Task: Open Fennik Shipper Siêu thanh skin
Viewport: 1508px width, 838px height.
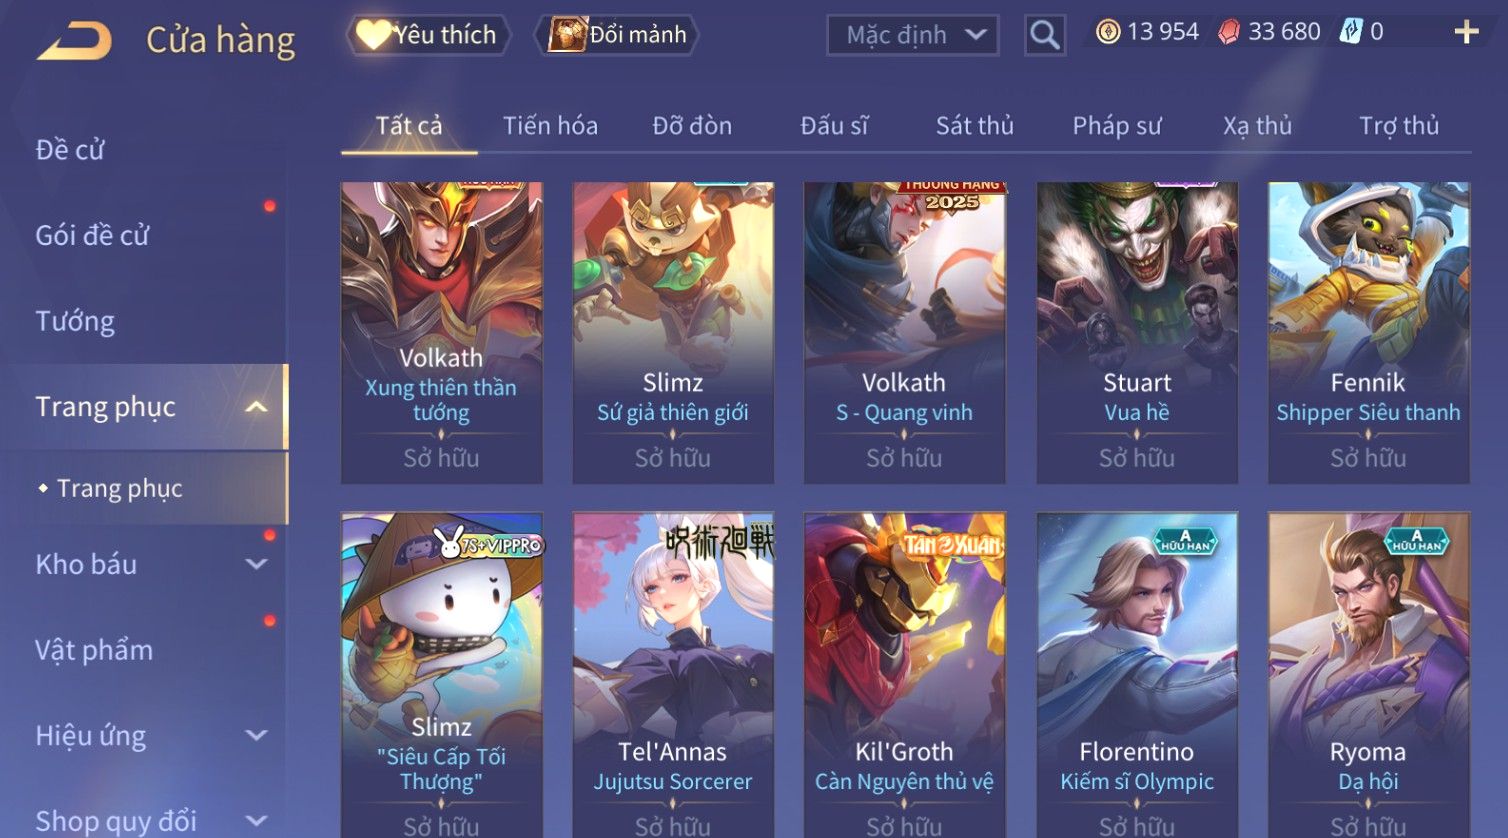Action: pyautogui.click(x=1369, y=333)
